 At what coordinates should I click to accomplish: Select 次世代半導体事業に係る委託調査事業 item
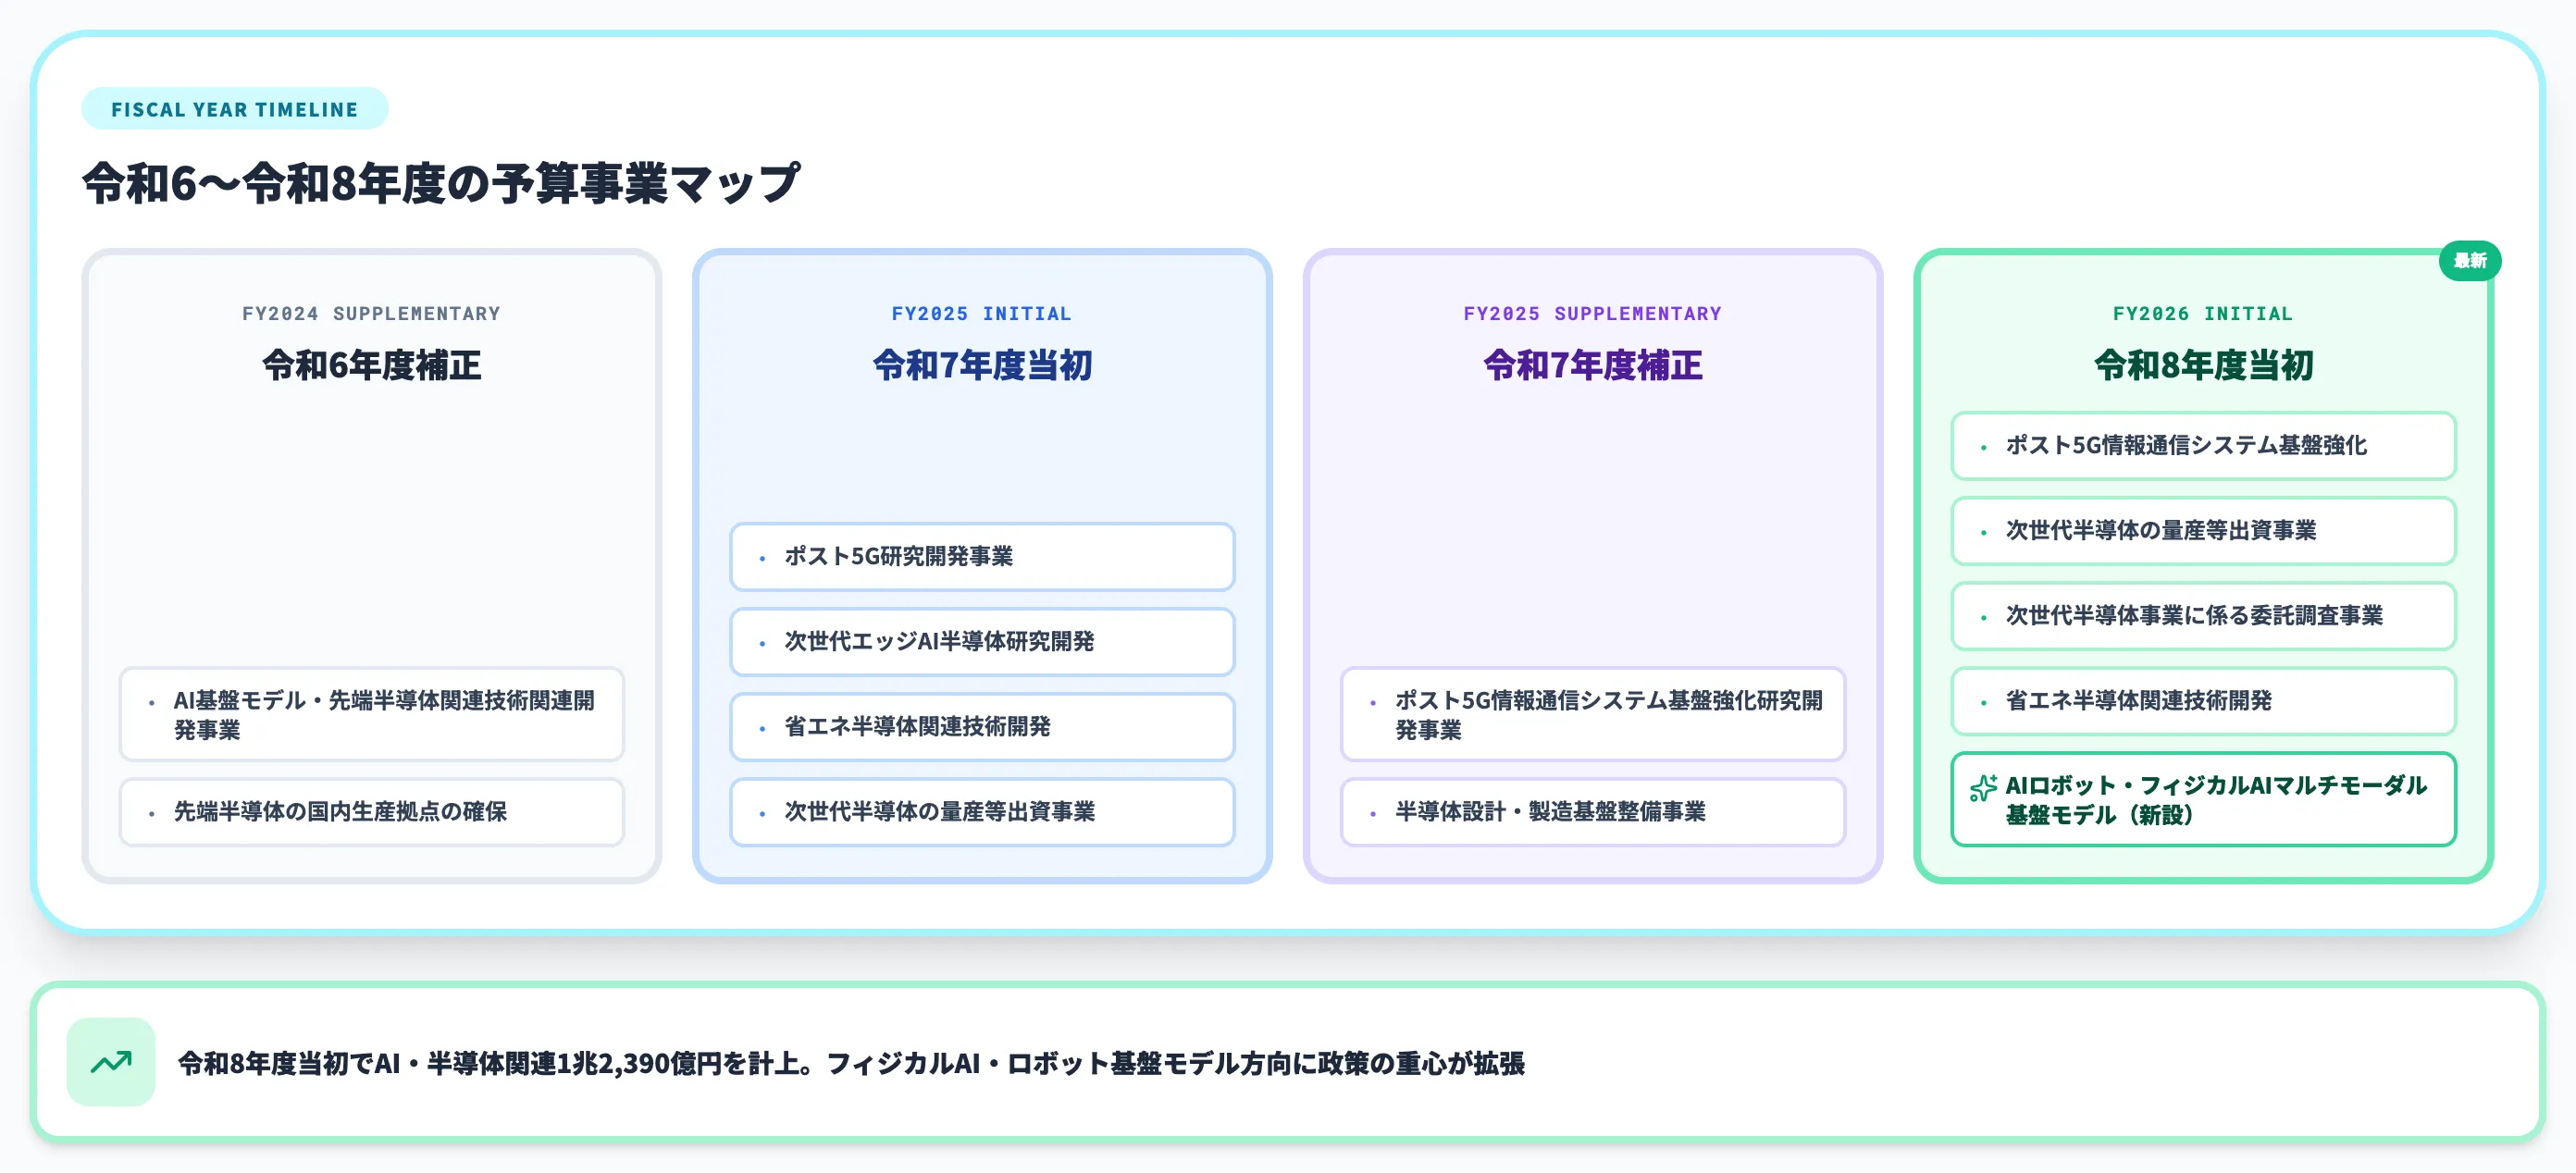2204,615
